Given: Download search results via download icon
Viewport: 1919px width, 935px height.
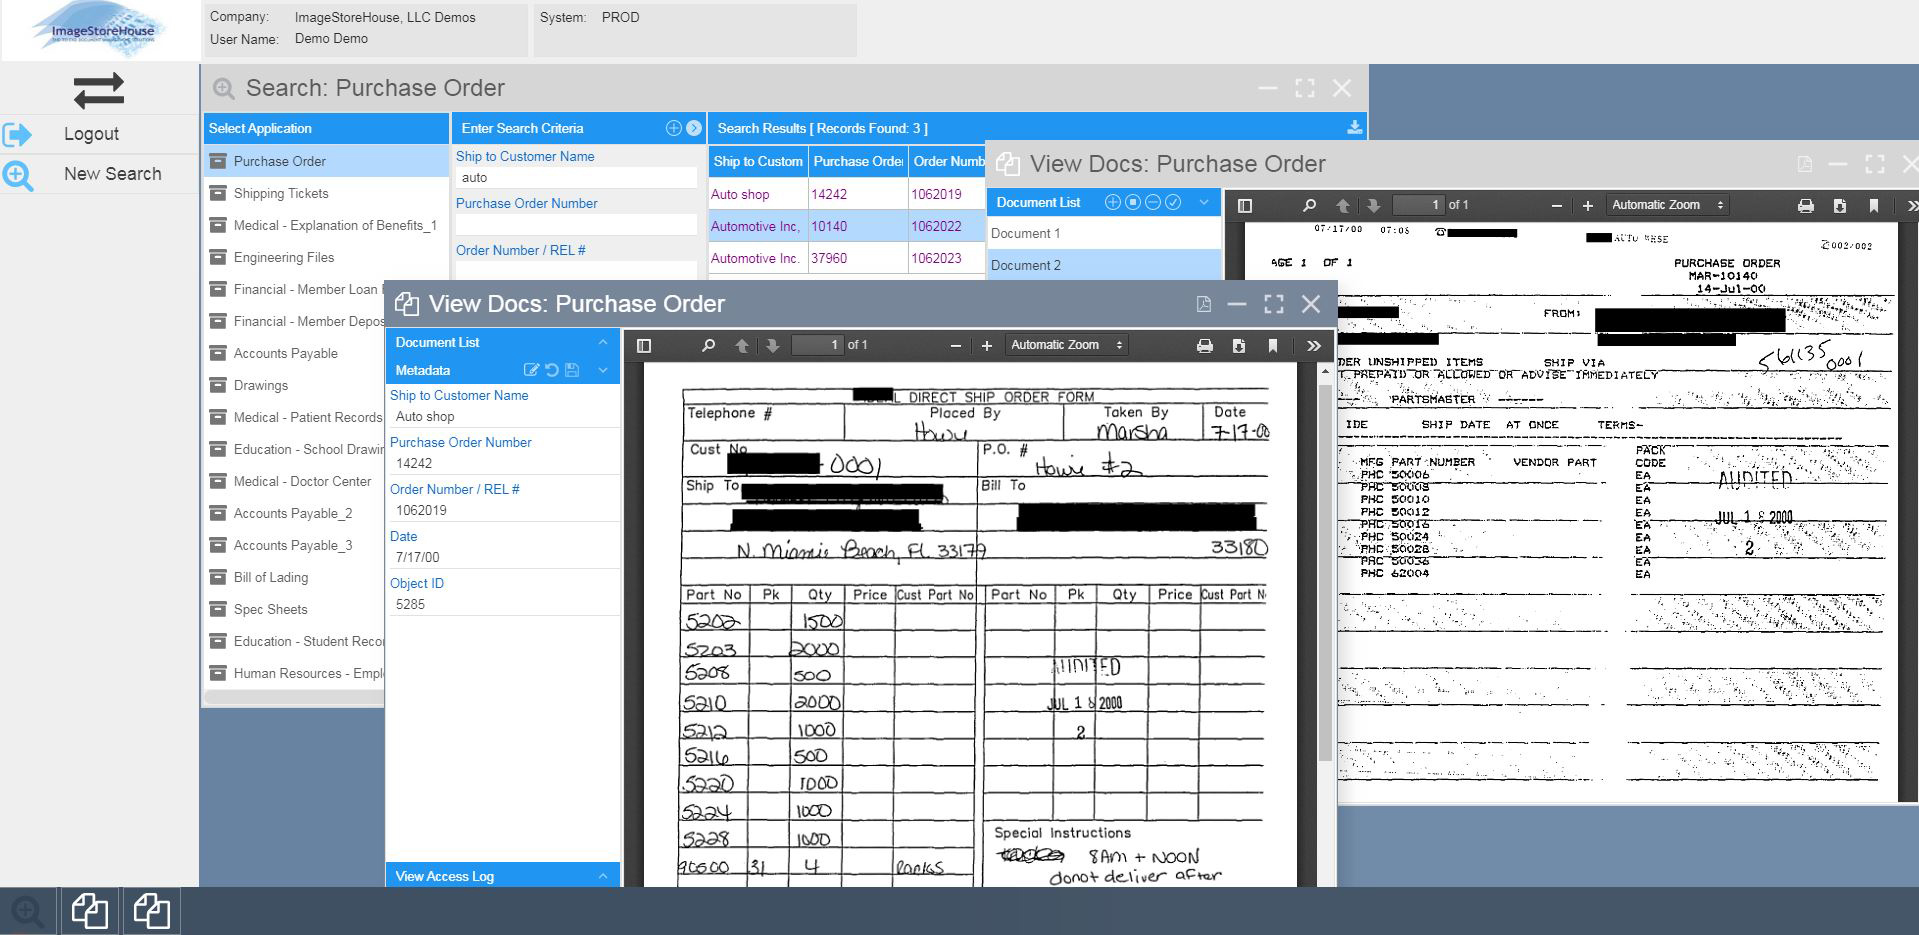Looking at the screenshot, I should pyautogui.click(x=1354, y=128).
